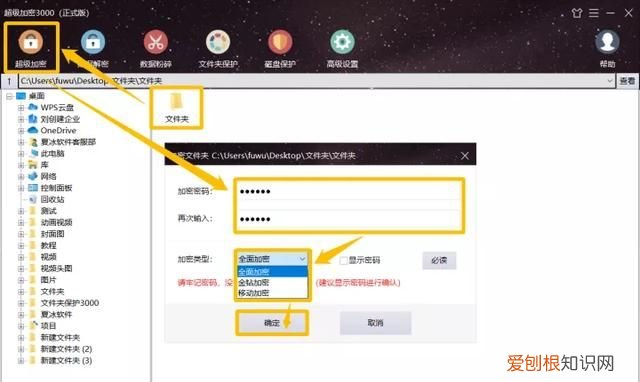This screenshot has height=382, width=640.
Task: Click the 加密密码 password field
Action: [x=349, y=191]
